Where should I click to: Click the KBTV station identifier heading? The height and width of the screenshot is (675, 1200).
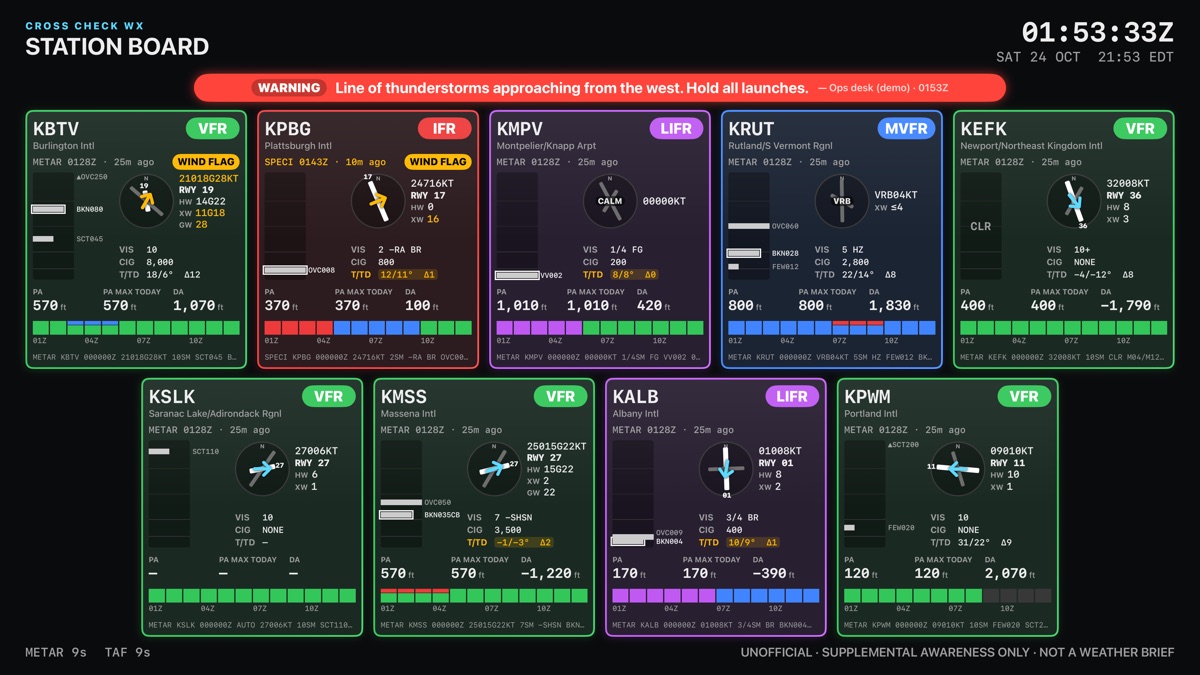[x=56, y=129]
